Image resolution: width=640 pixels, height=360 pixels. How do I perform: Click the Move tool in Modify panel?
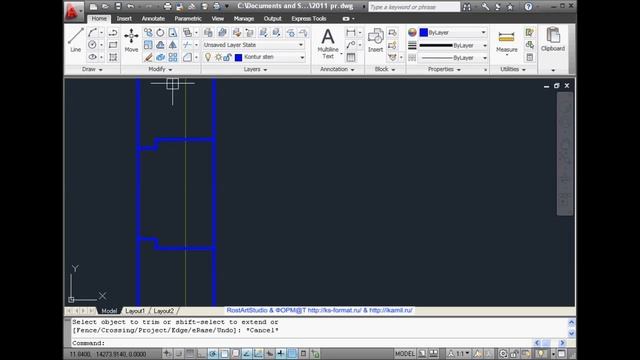click(131, 40)
